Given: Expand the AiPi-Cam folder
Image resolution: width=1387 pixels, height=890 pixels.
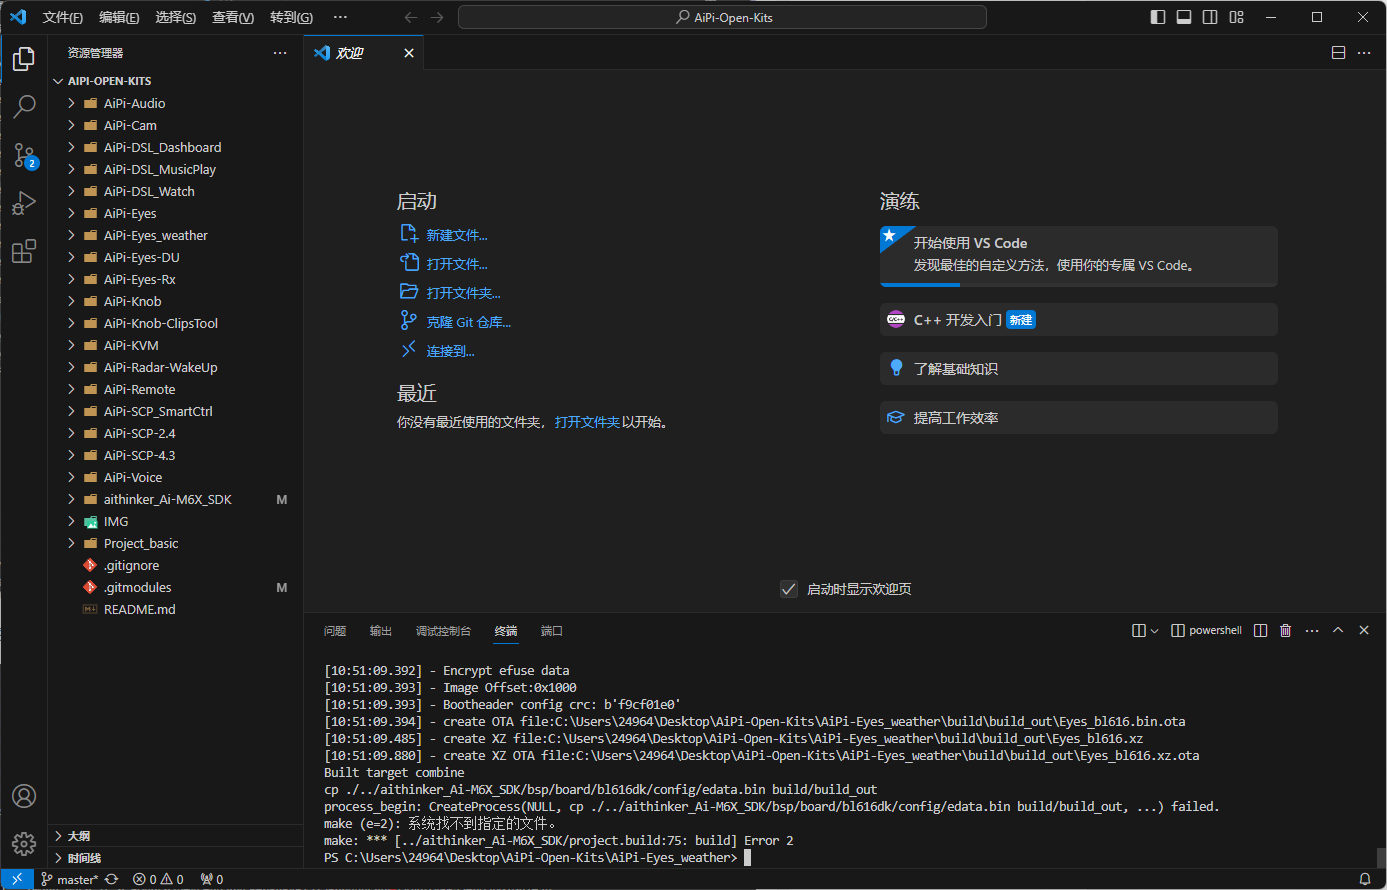Looking at the screenshot, I should click(175, 125).
